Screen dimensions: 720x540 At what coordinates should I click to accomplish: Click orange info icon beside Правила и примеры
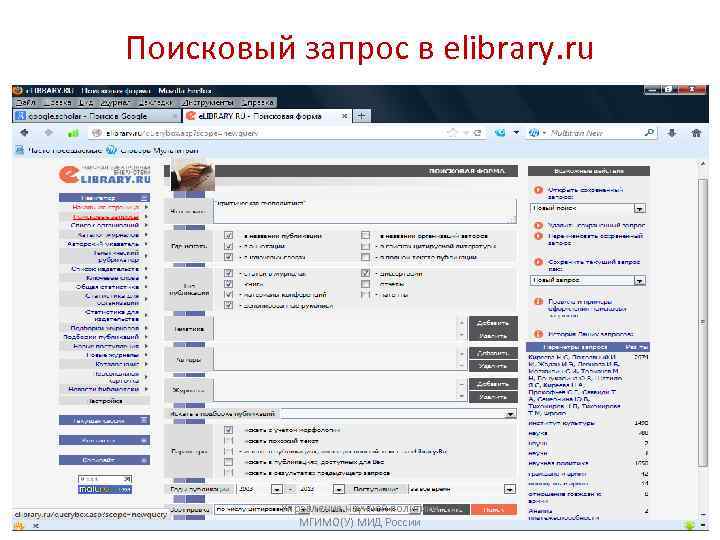[x=538, y=302]
